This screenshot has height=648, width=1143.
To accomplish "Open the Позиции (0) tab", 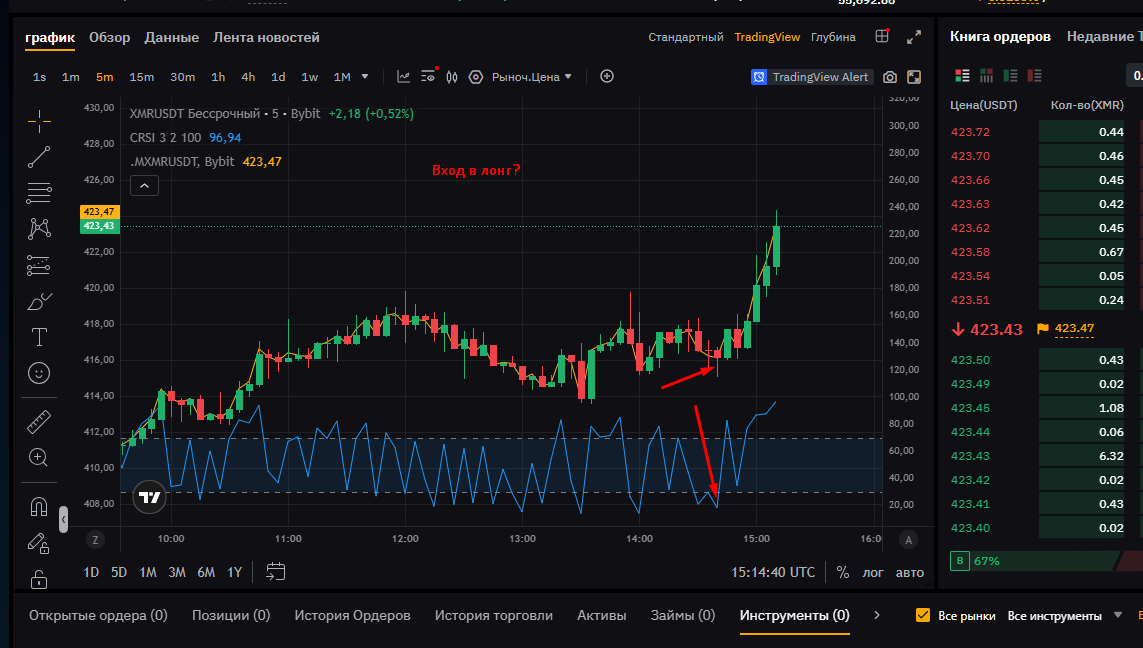I will 231,615.
